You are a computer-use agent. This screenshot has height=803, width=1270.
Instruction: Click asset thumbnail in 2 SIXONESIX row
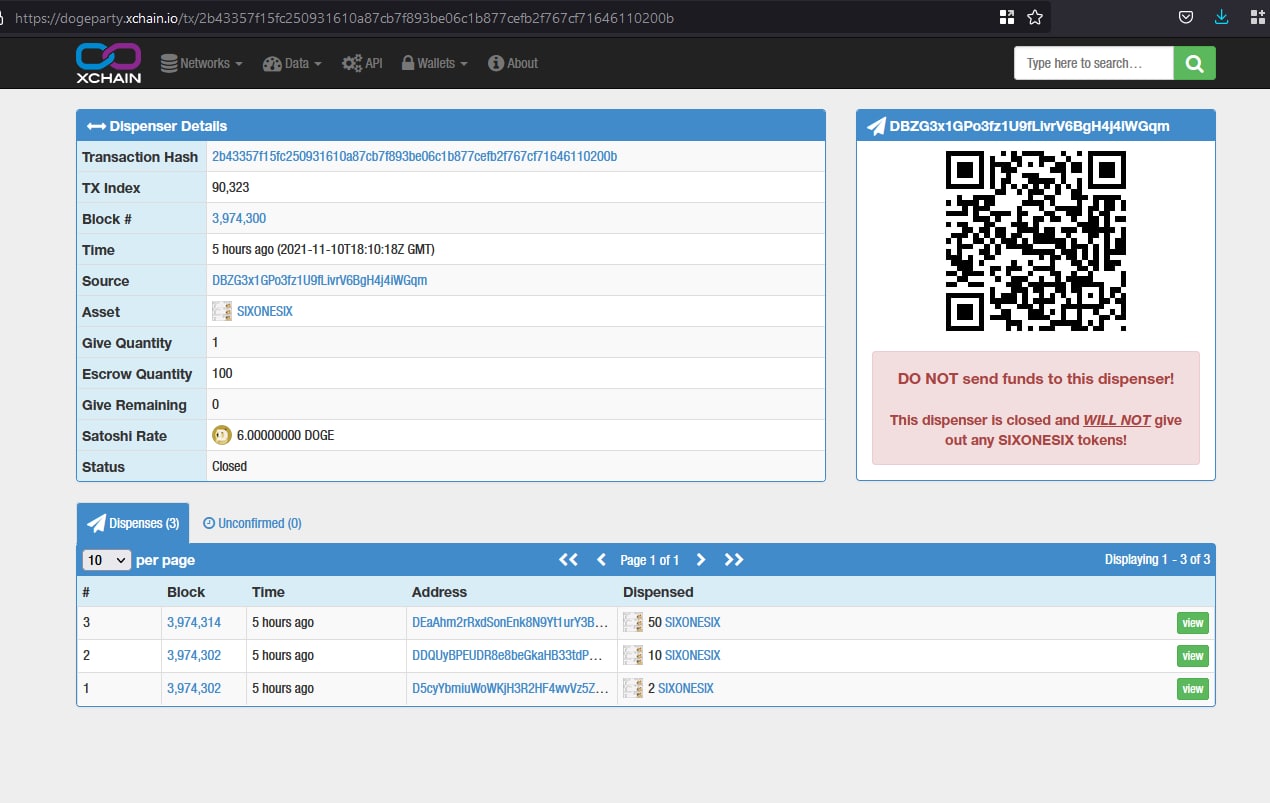[x=633, y=689]
